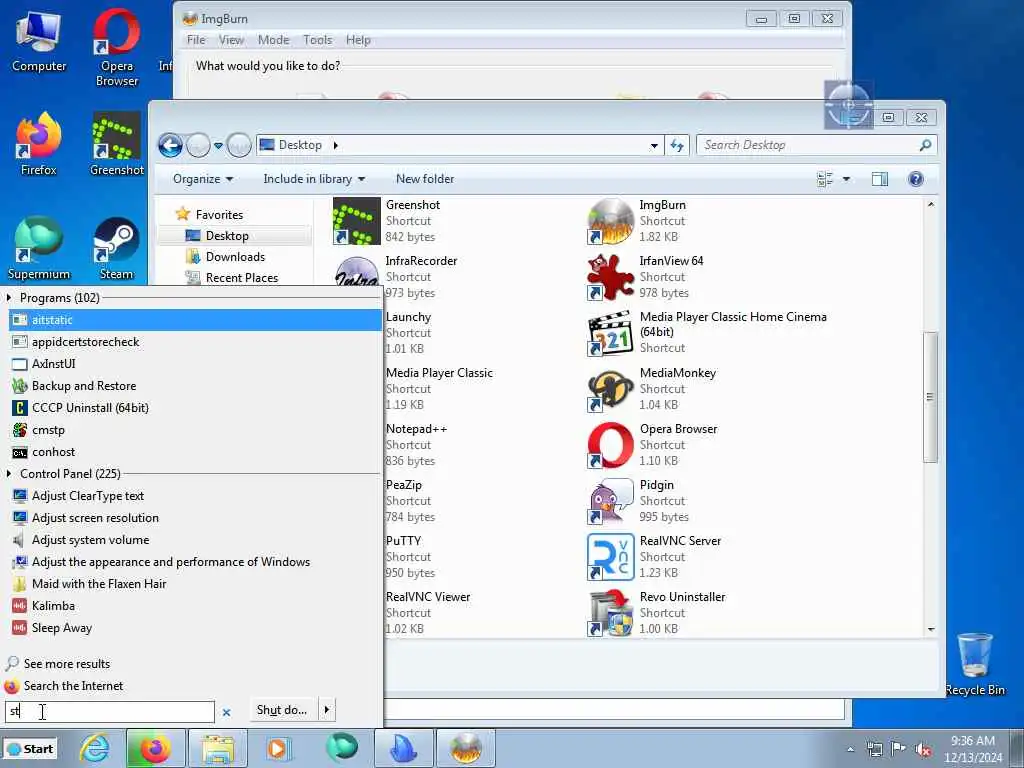
Task: Select IrfanView 64 shortcut icon
Action: 610,277
